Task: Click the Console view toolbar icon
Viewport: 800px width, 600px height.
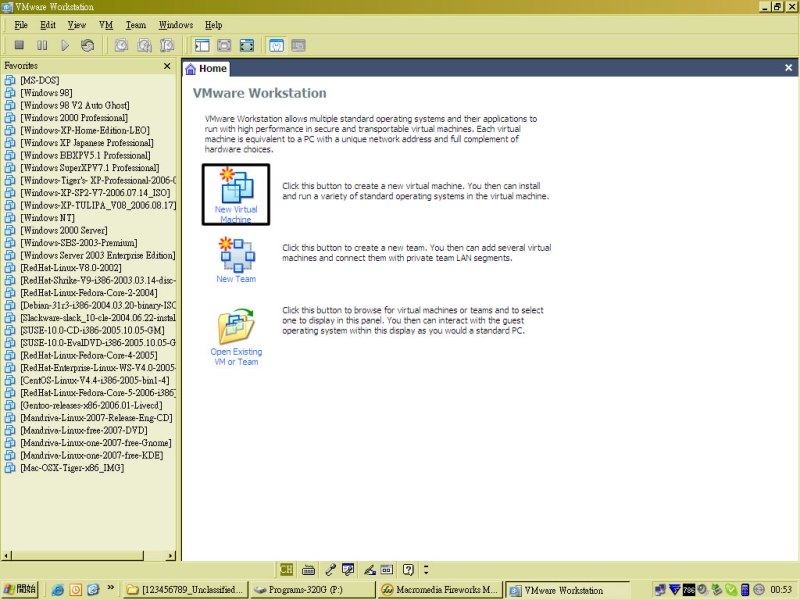Action: pyautogui.click(x=298, y=45)
